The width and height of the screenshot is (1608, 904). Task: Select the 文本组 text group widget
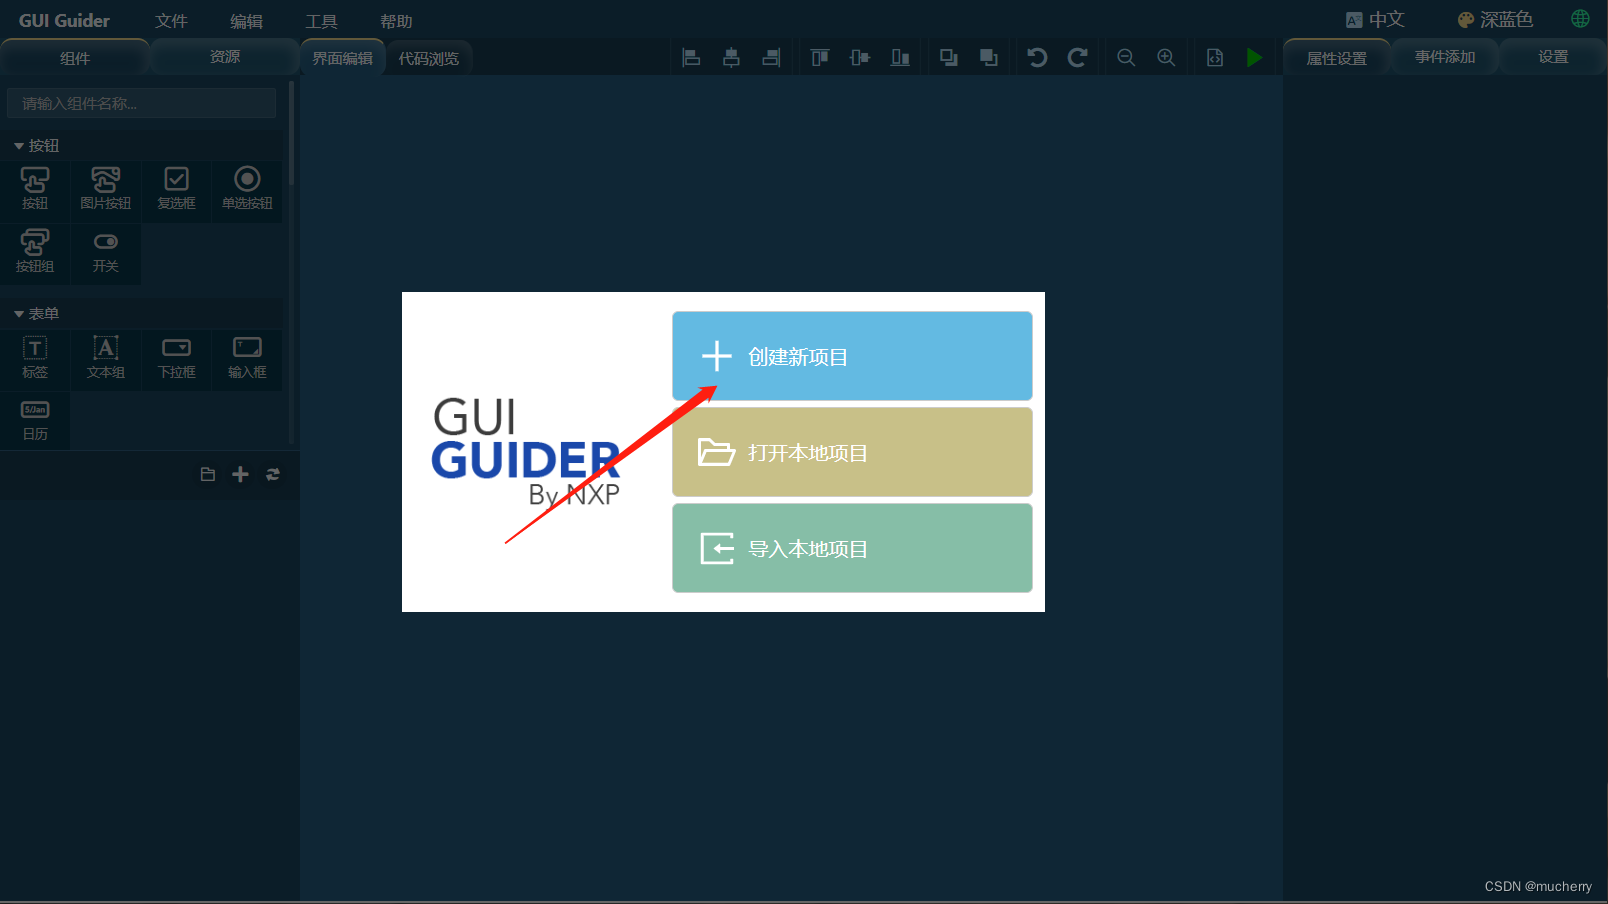[106, 358]
